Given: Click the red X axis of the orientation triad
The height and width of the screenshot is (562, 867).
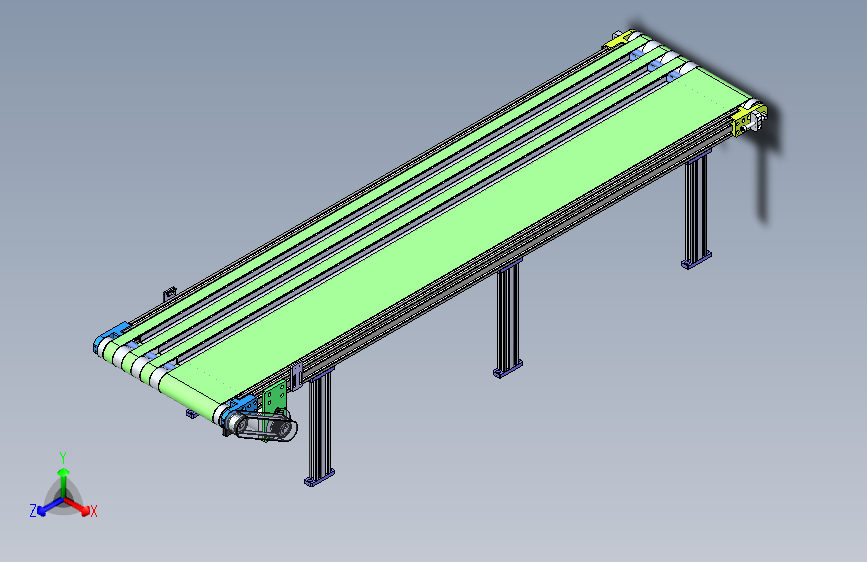Looking at the screenshot, I should [77, 506].
